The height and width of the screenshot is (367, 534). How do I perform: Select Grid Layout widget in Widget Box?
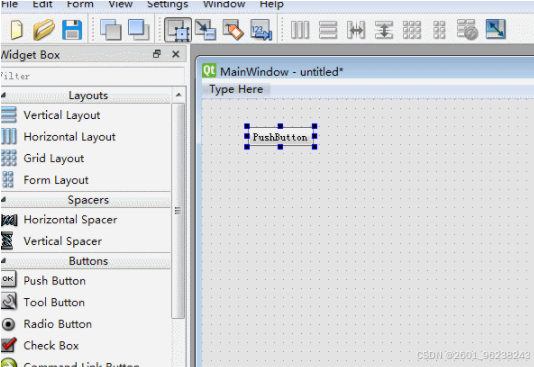point(85,158)
